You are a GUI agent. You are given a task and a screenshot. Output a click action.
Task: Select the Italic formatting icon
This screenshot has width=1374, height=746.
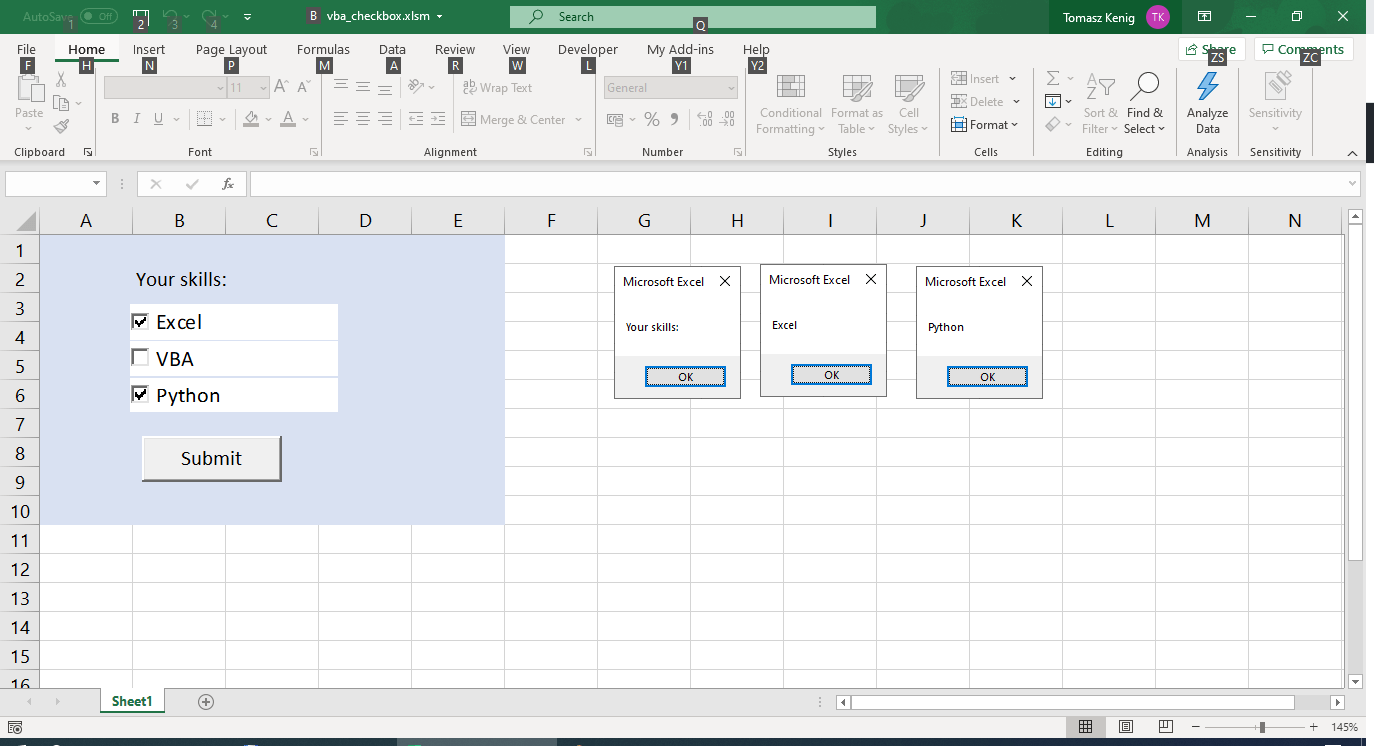click(136, 118)
